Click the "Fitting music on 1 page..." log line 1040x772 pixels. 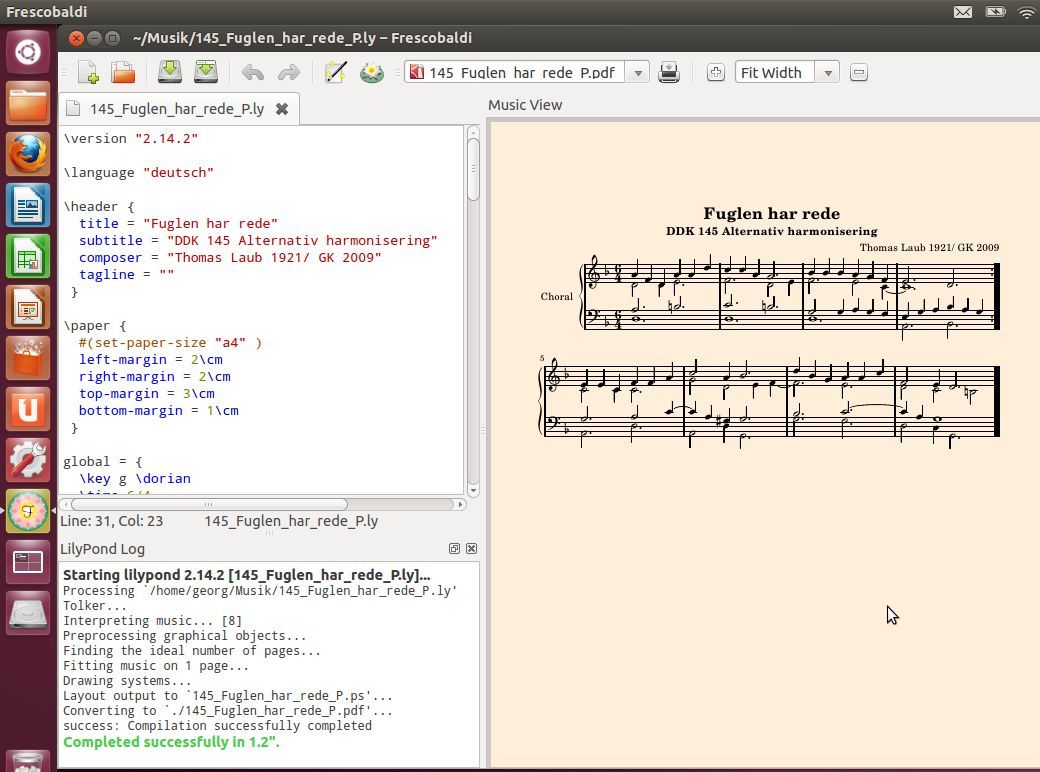coord(156,666)
